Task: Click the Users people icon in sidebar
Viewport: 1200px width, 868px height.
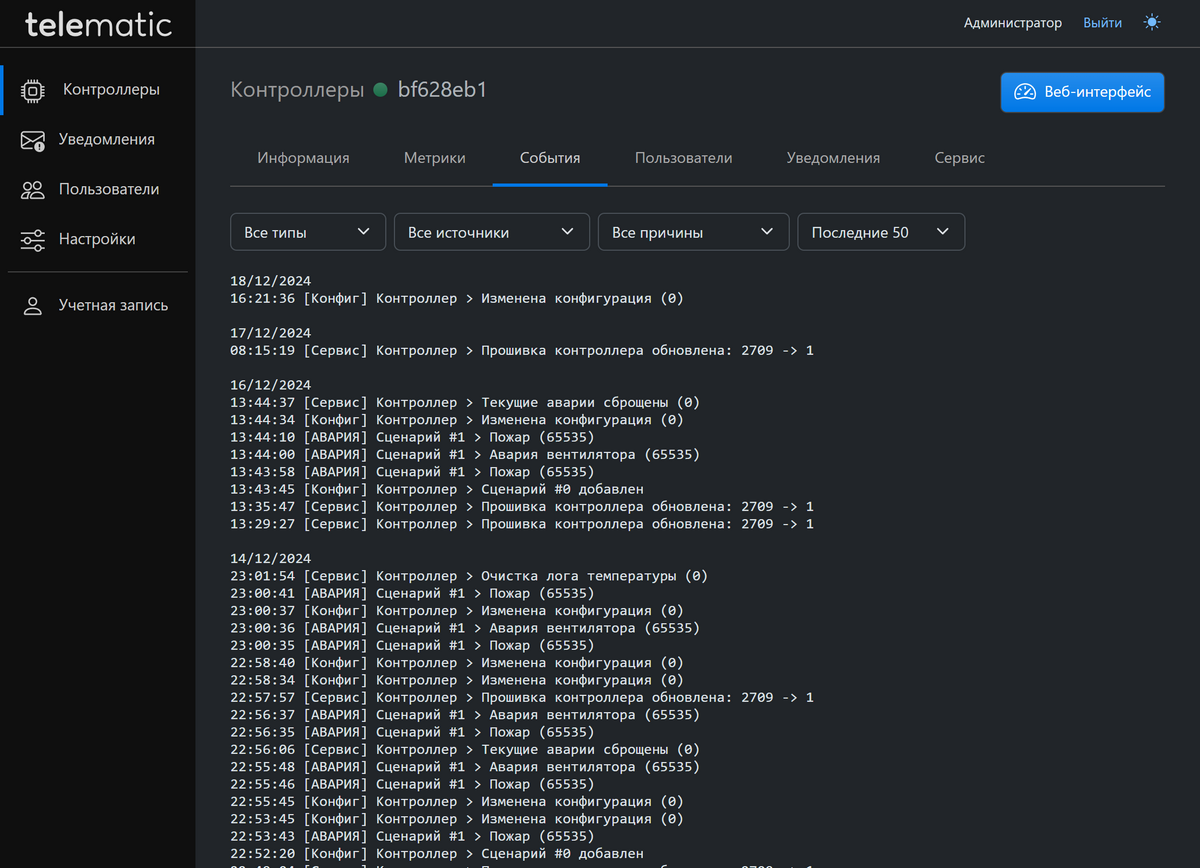Action: 33,190
